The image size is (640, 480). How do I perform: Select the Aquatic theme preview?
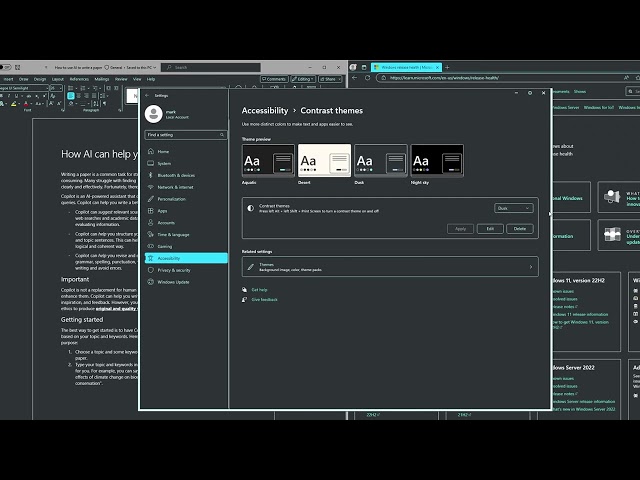268,160
